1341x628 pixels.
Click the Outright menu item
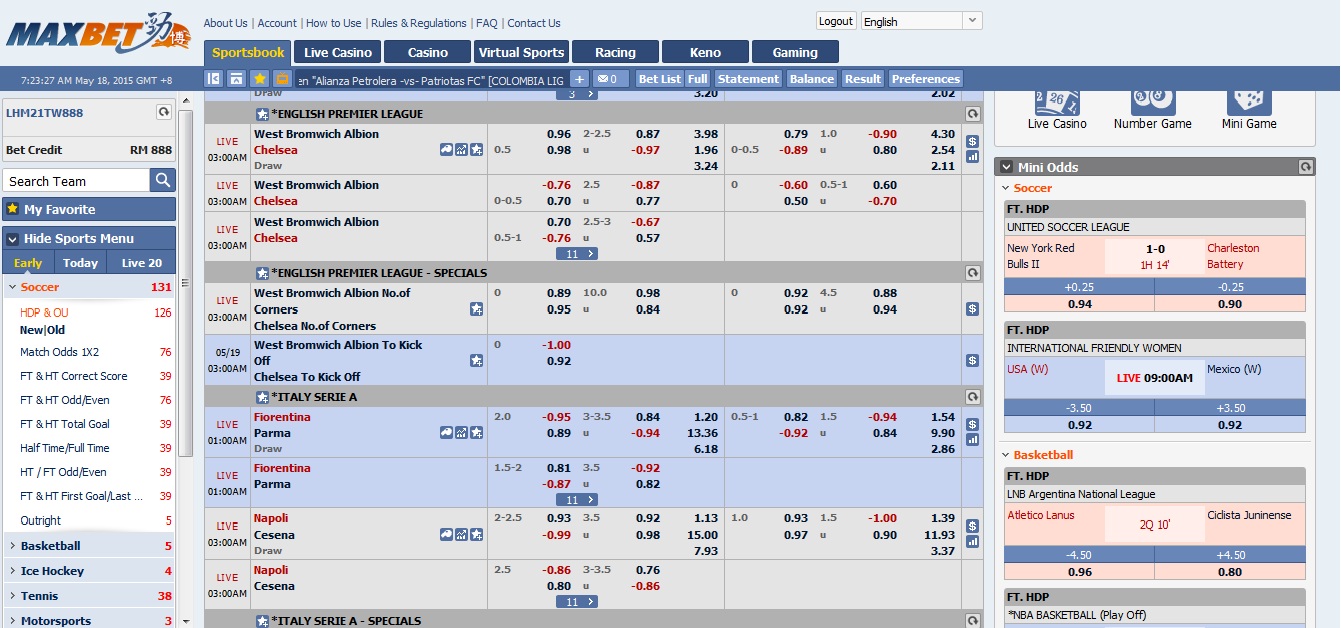[41, 520]
